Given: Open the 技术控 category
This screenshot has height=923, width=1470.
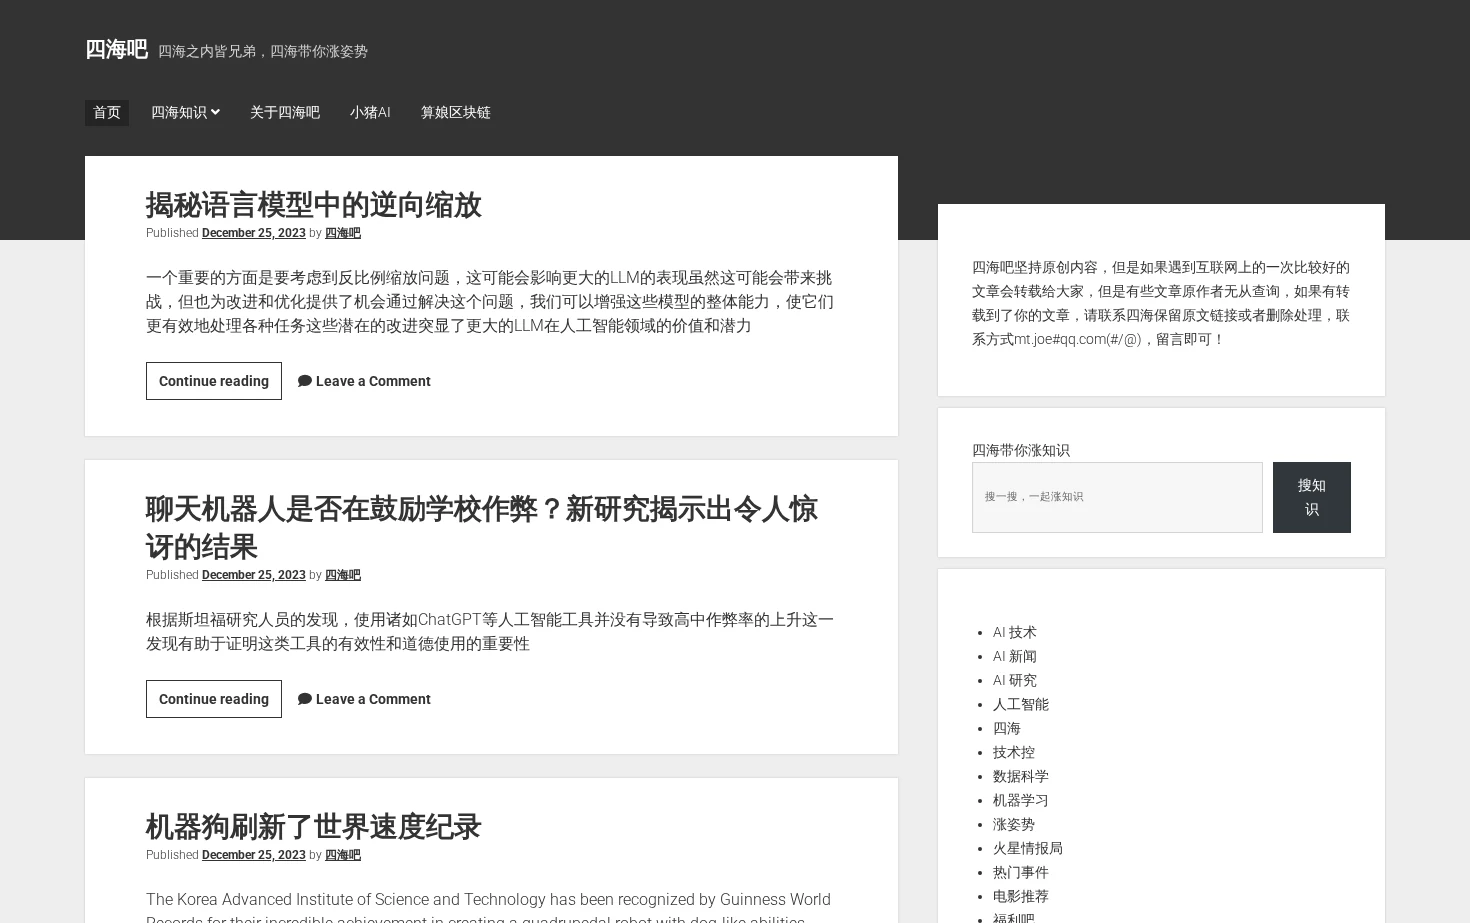Looking at the screenshot, I should point(1013,752).
